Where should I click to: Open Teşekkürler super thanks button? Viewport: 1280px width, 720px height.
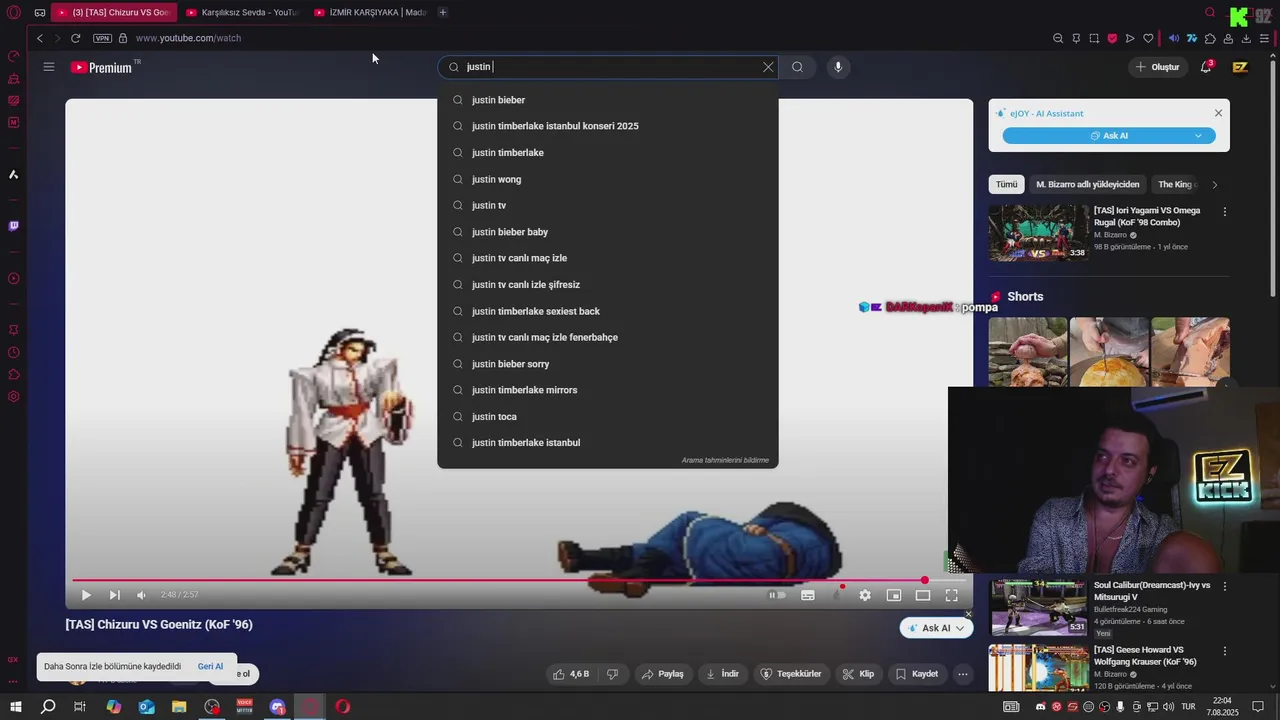tap(791, 674)
